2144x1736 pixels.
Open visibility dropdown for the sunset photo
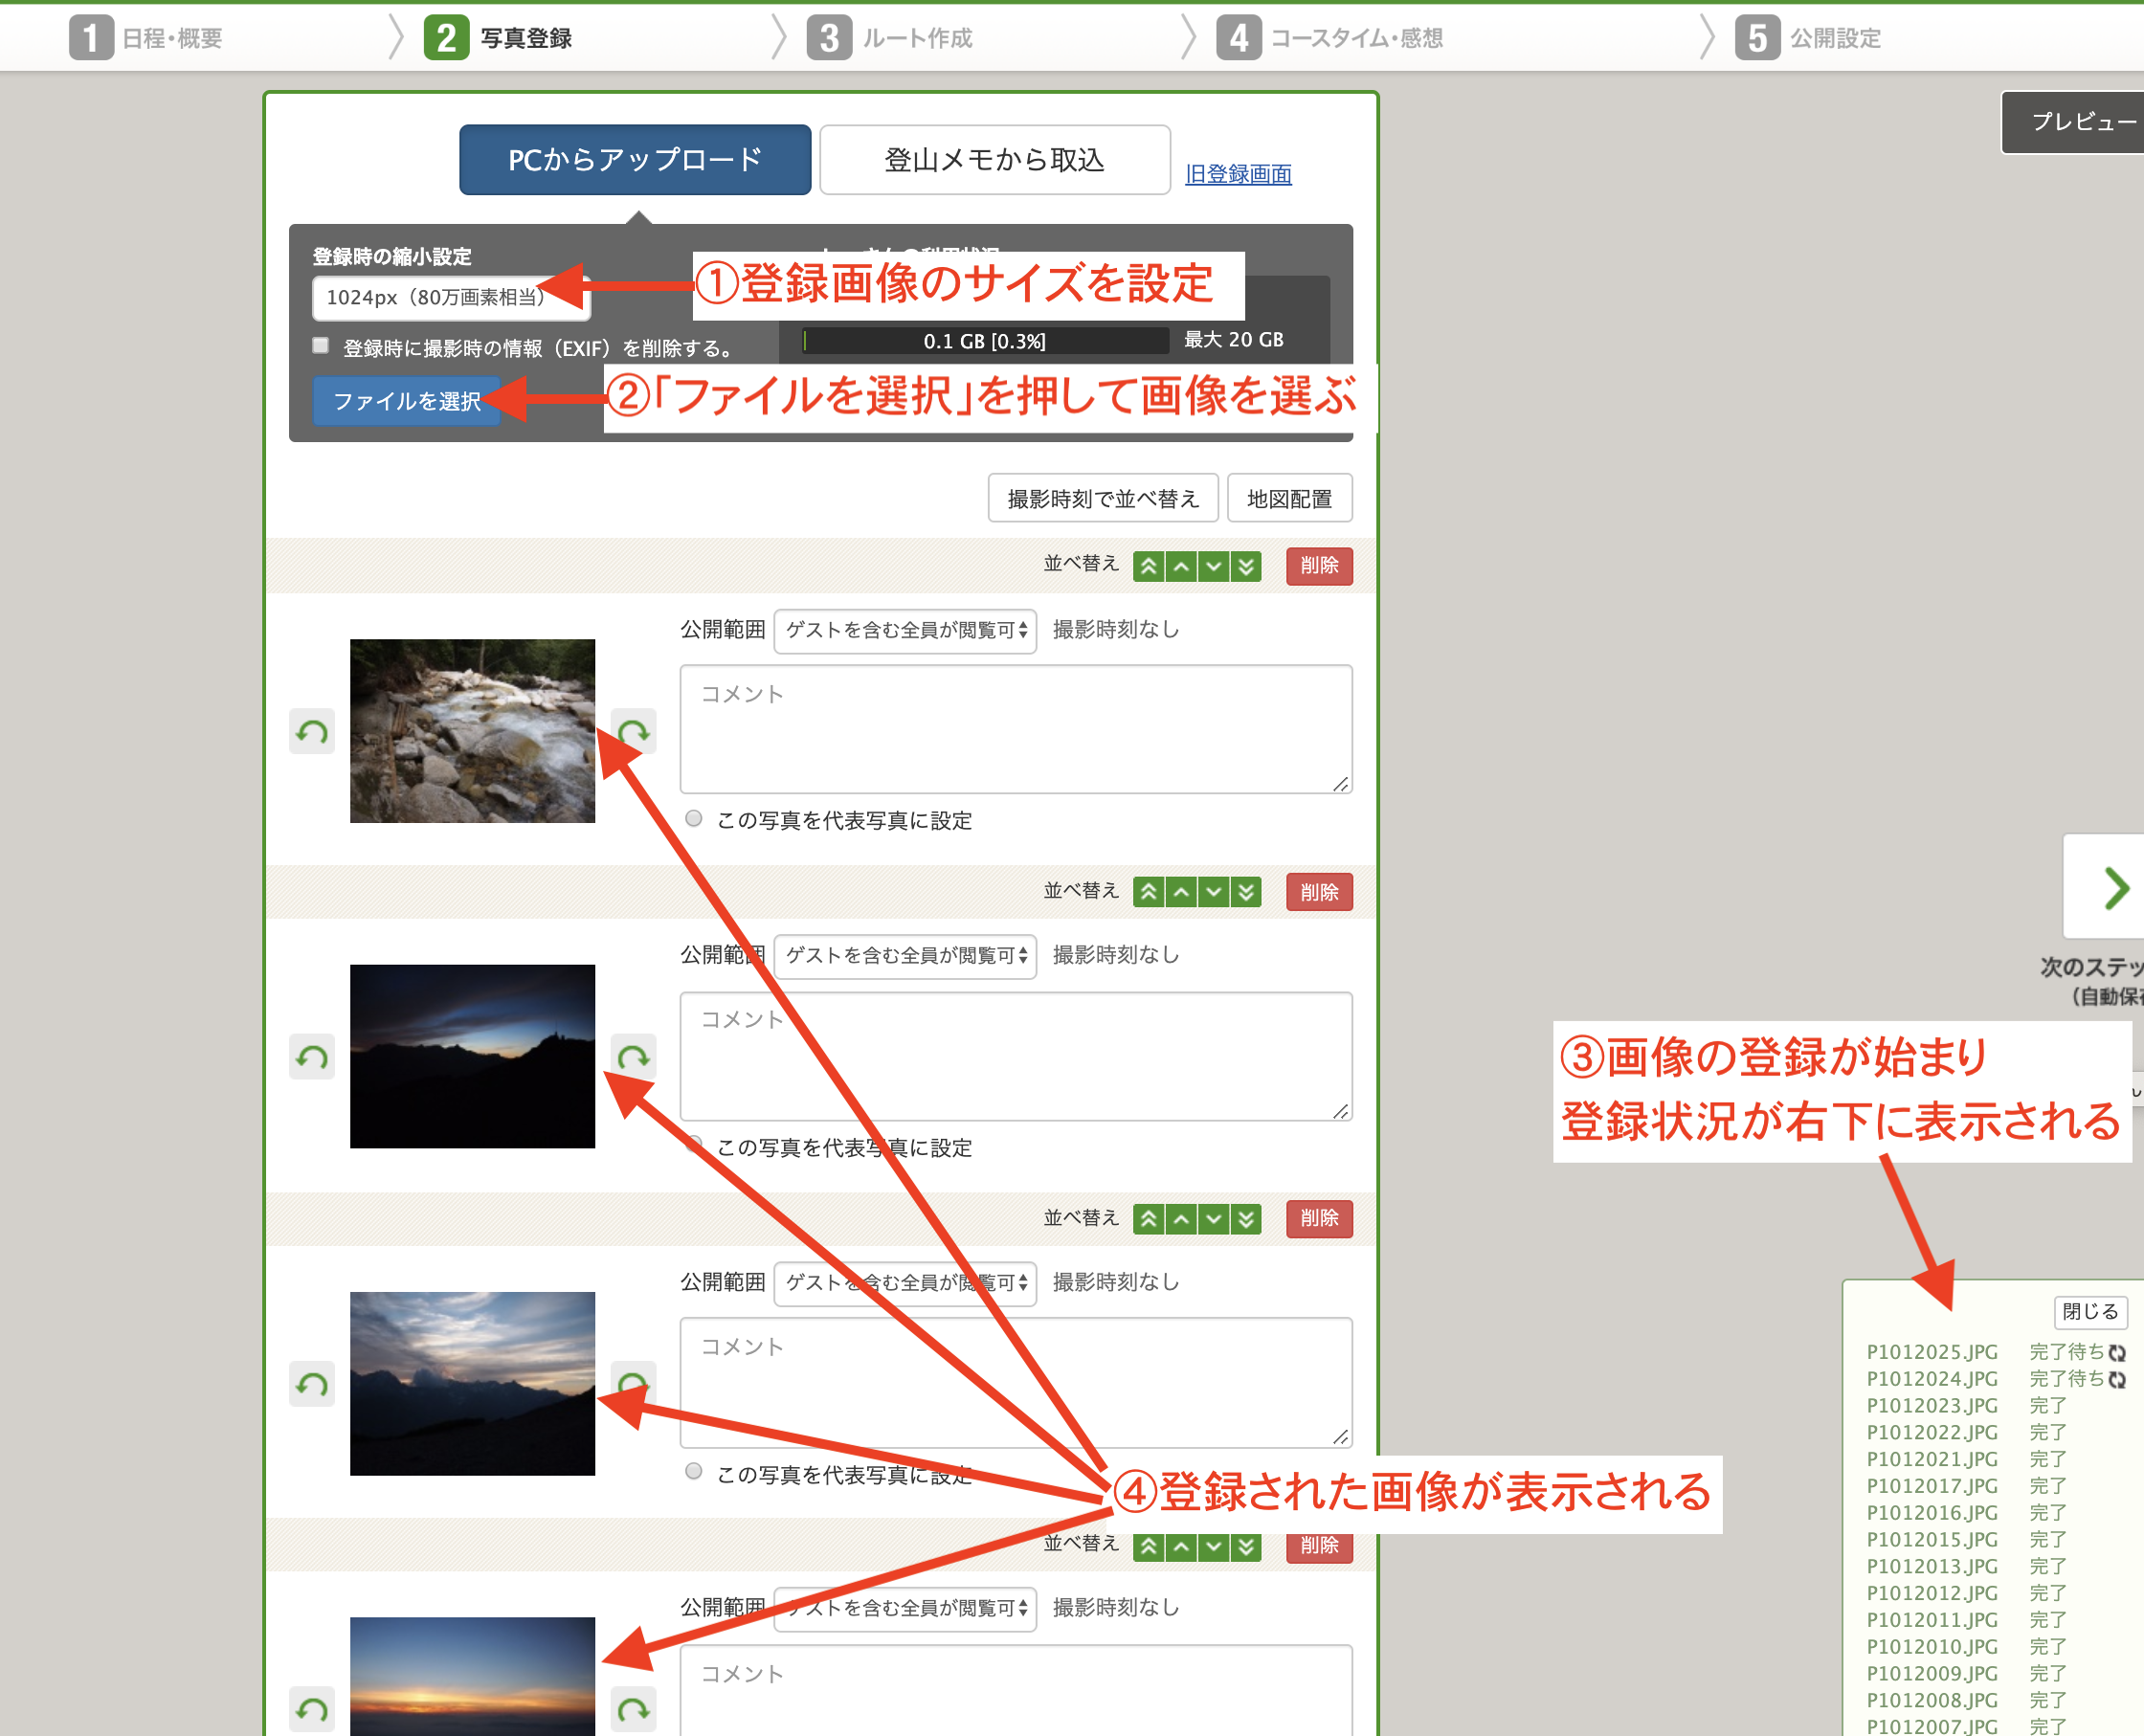tap(905, 1609)
